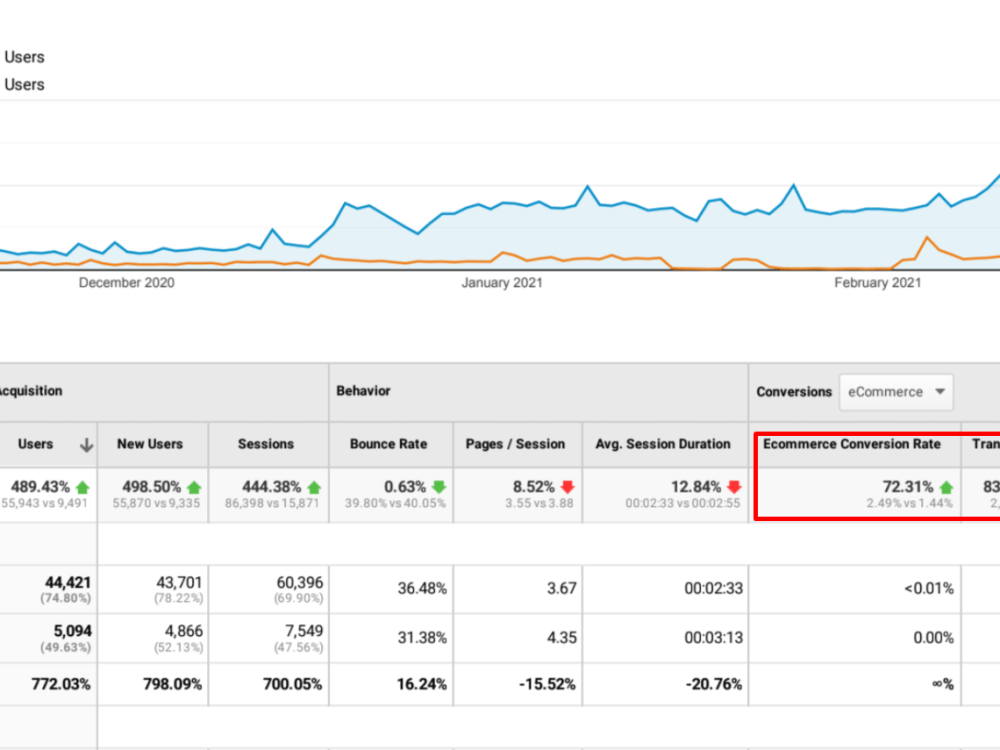Click the 798.09% new users change cell
Image resolution: width=1000 pixels, height=750 pixels.
(x=172, y=684)
